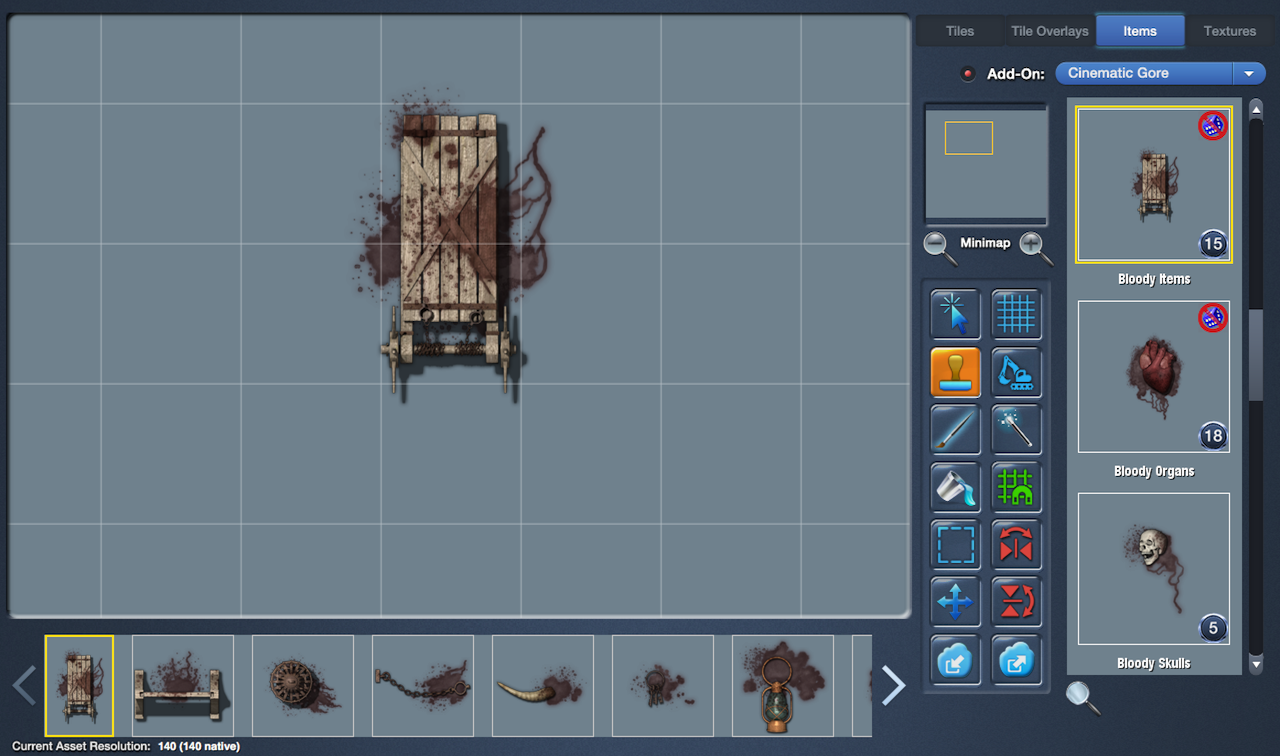Open the Cinematic Gore add-on dropdown
Image resolution: width=1280 pixels, height=756 pixels.
(x=1160, y=73)
